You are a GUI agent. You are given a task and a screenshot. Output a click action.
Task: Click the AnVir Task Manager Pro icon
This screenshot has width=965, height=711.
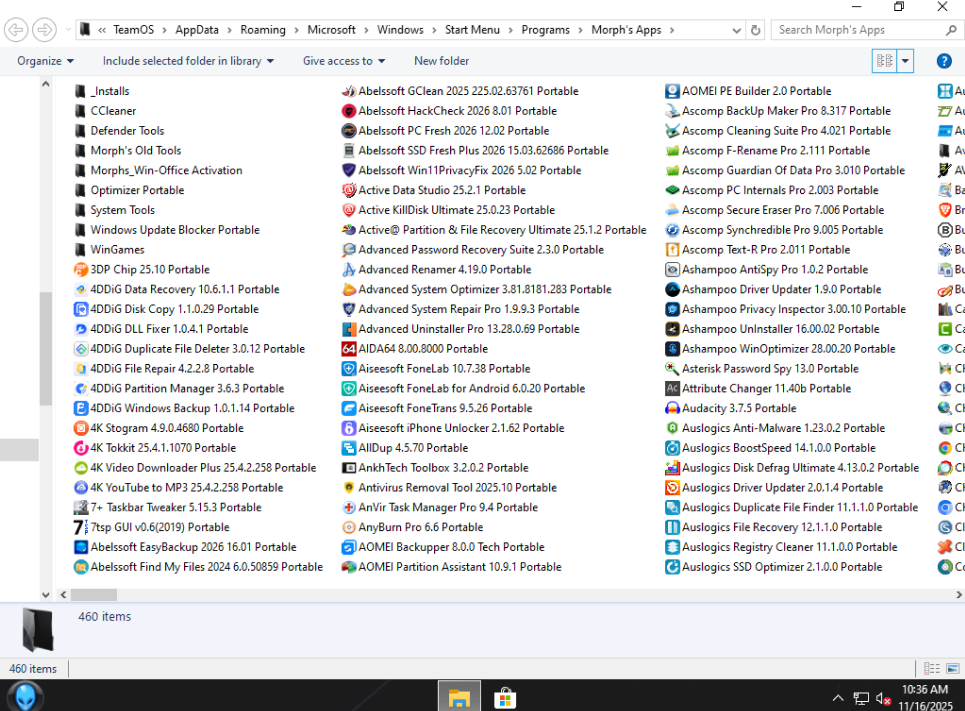(349, 507)
